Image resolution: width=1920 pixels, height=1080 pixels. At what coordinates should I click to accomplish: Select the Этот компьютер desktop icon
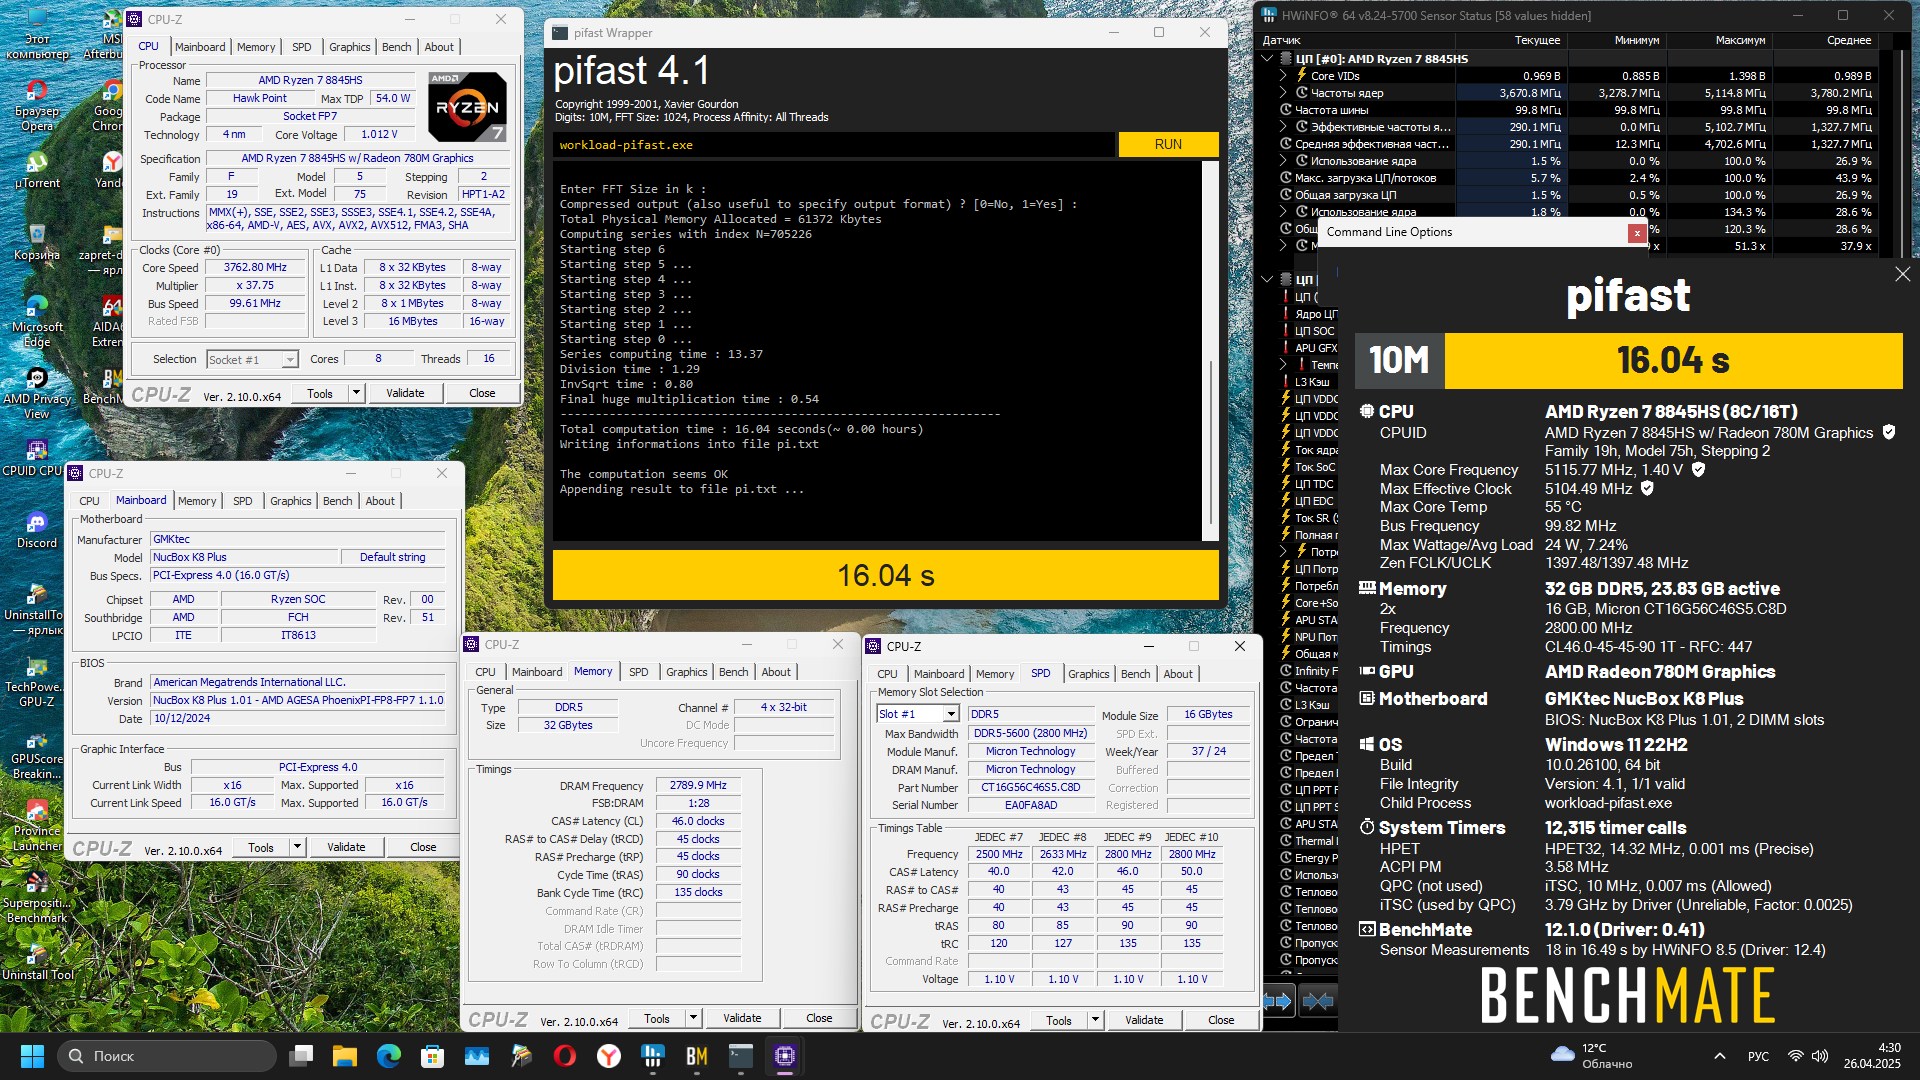coord(37,34)
